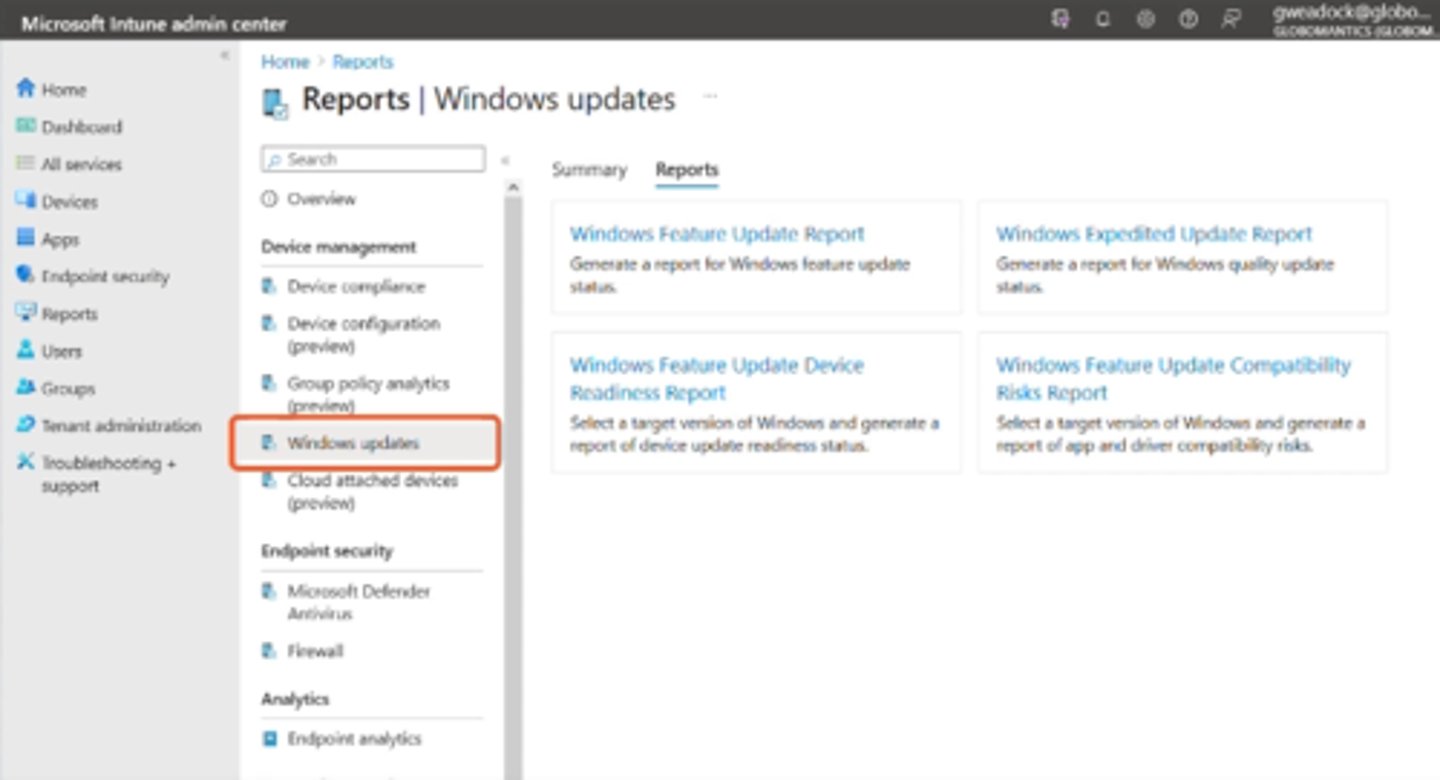Click the Tenant administration icon

26,425
